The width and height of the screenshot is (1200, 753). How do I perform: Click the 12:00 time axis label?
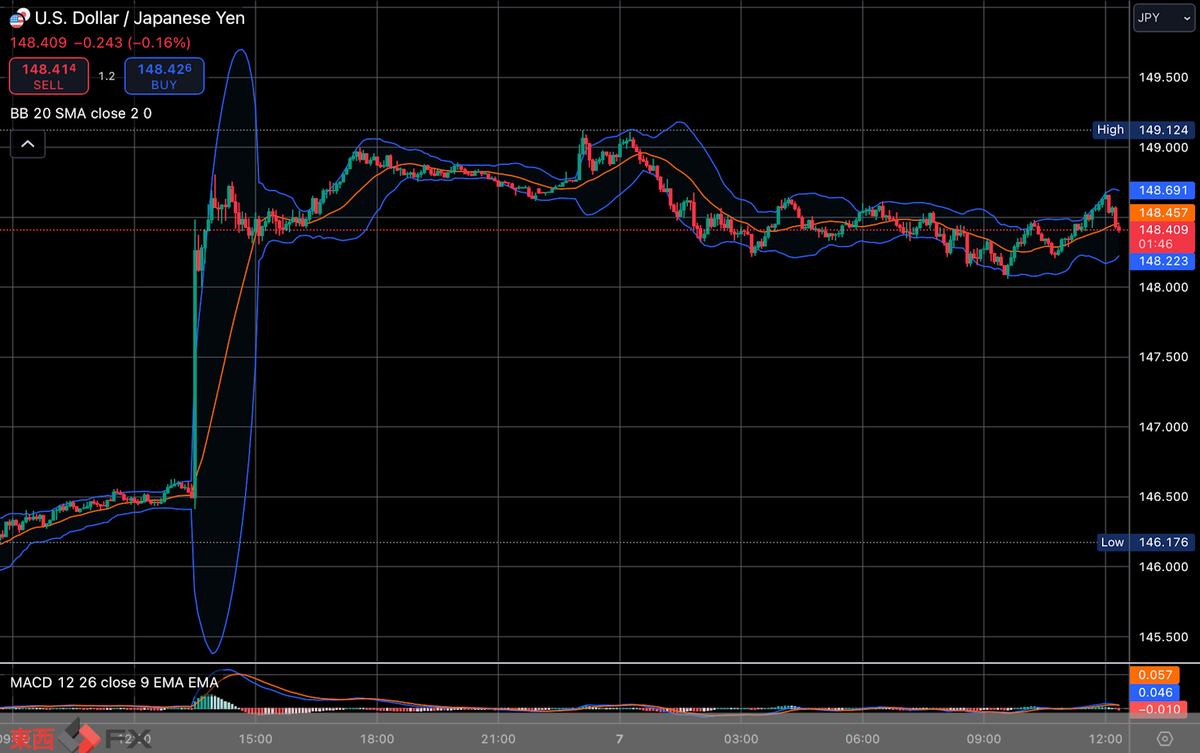point(1104,739)
